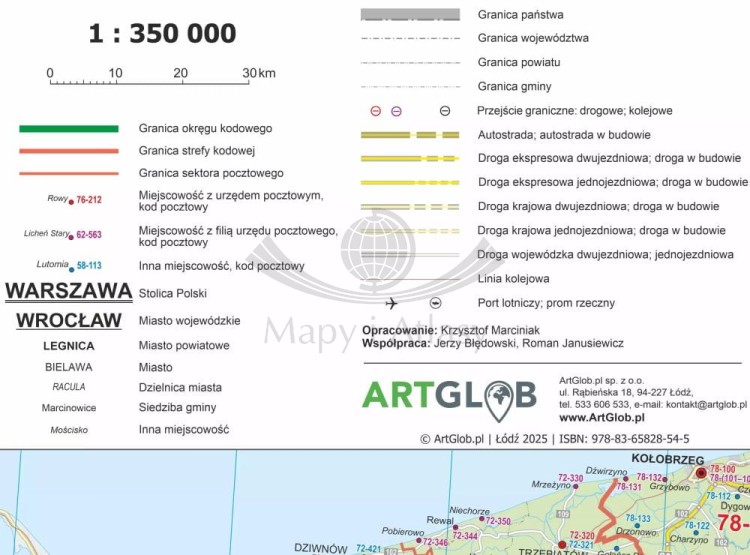
Task: Click the Granica województwa label
Action: [x=533, y=38]
